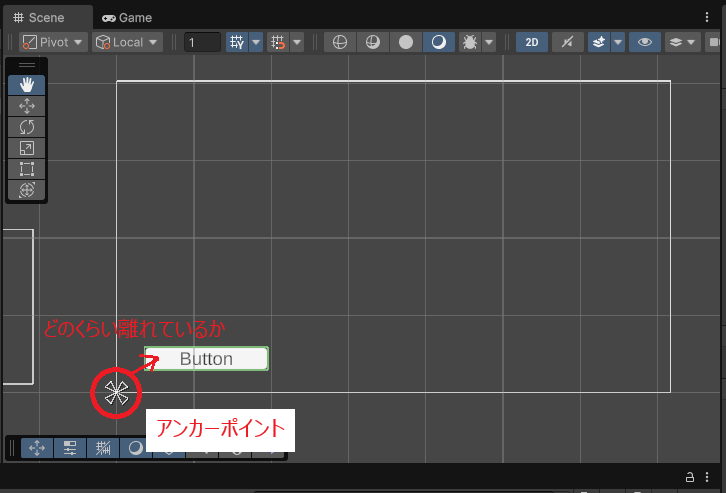This screenshot has width=726, height=493.
Task: Select Wireframe draw mode
Action: (340, 42)
